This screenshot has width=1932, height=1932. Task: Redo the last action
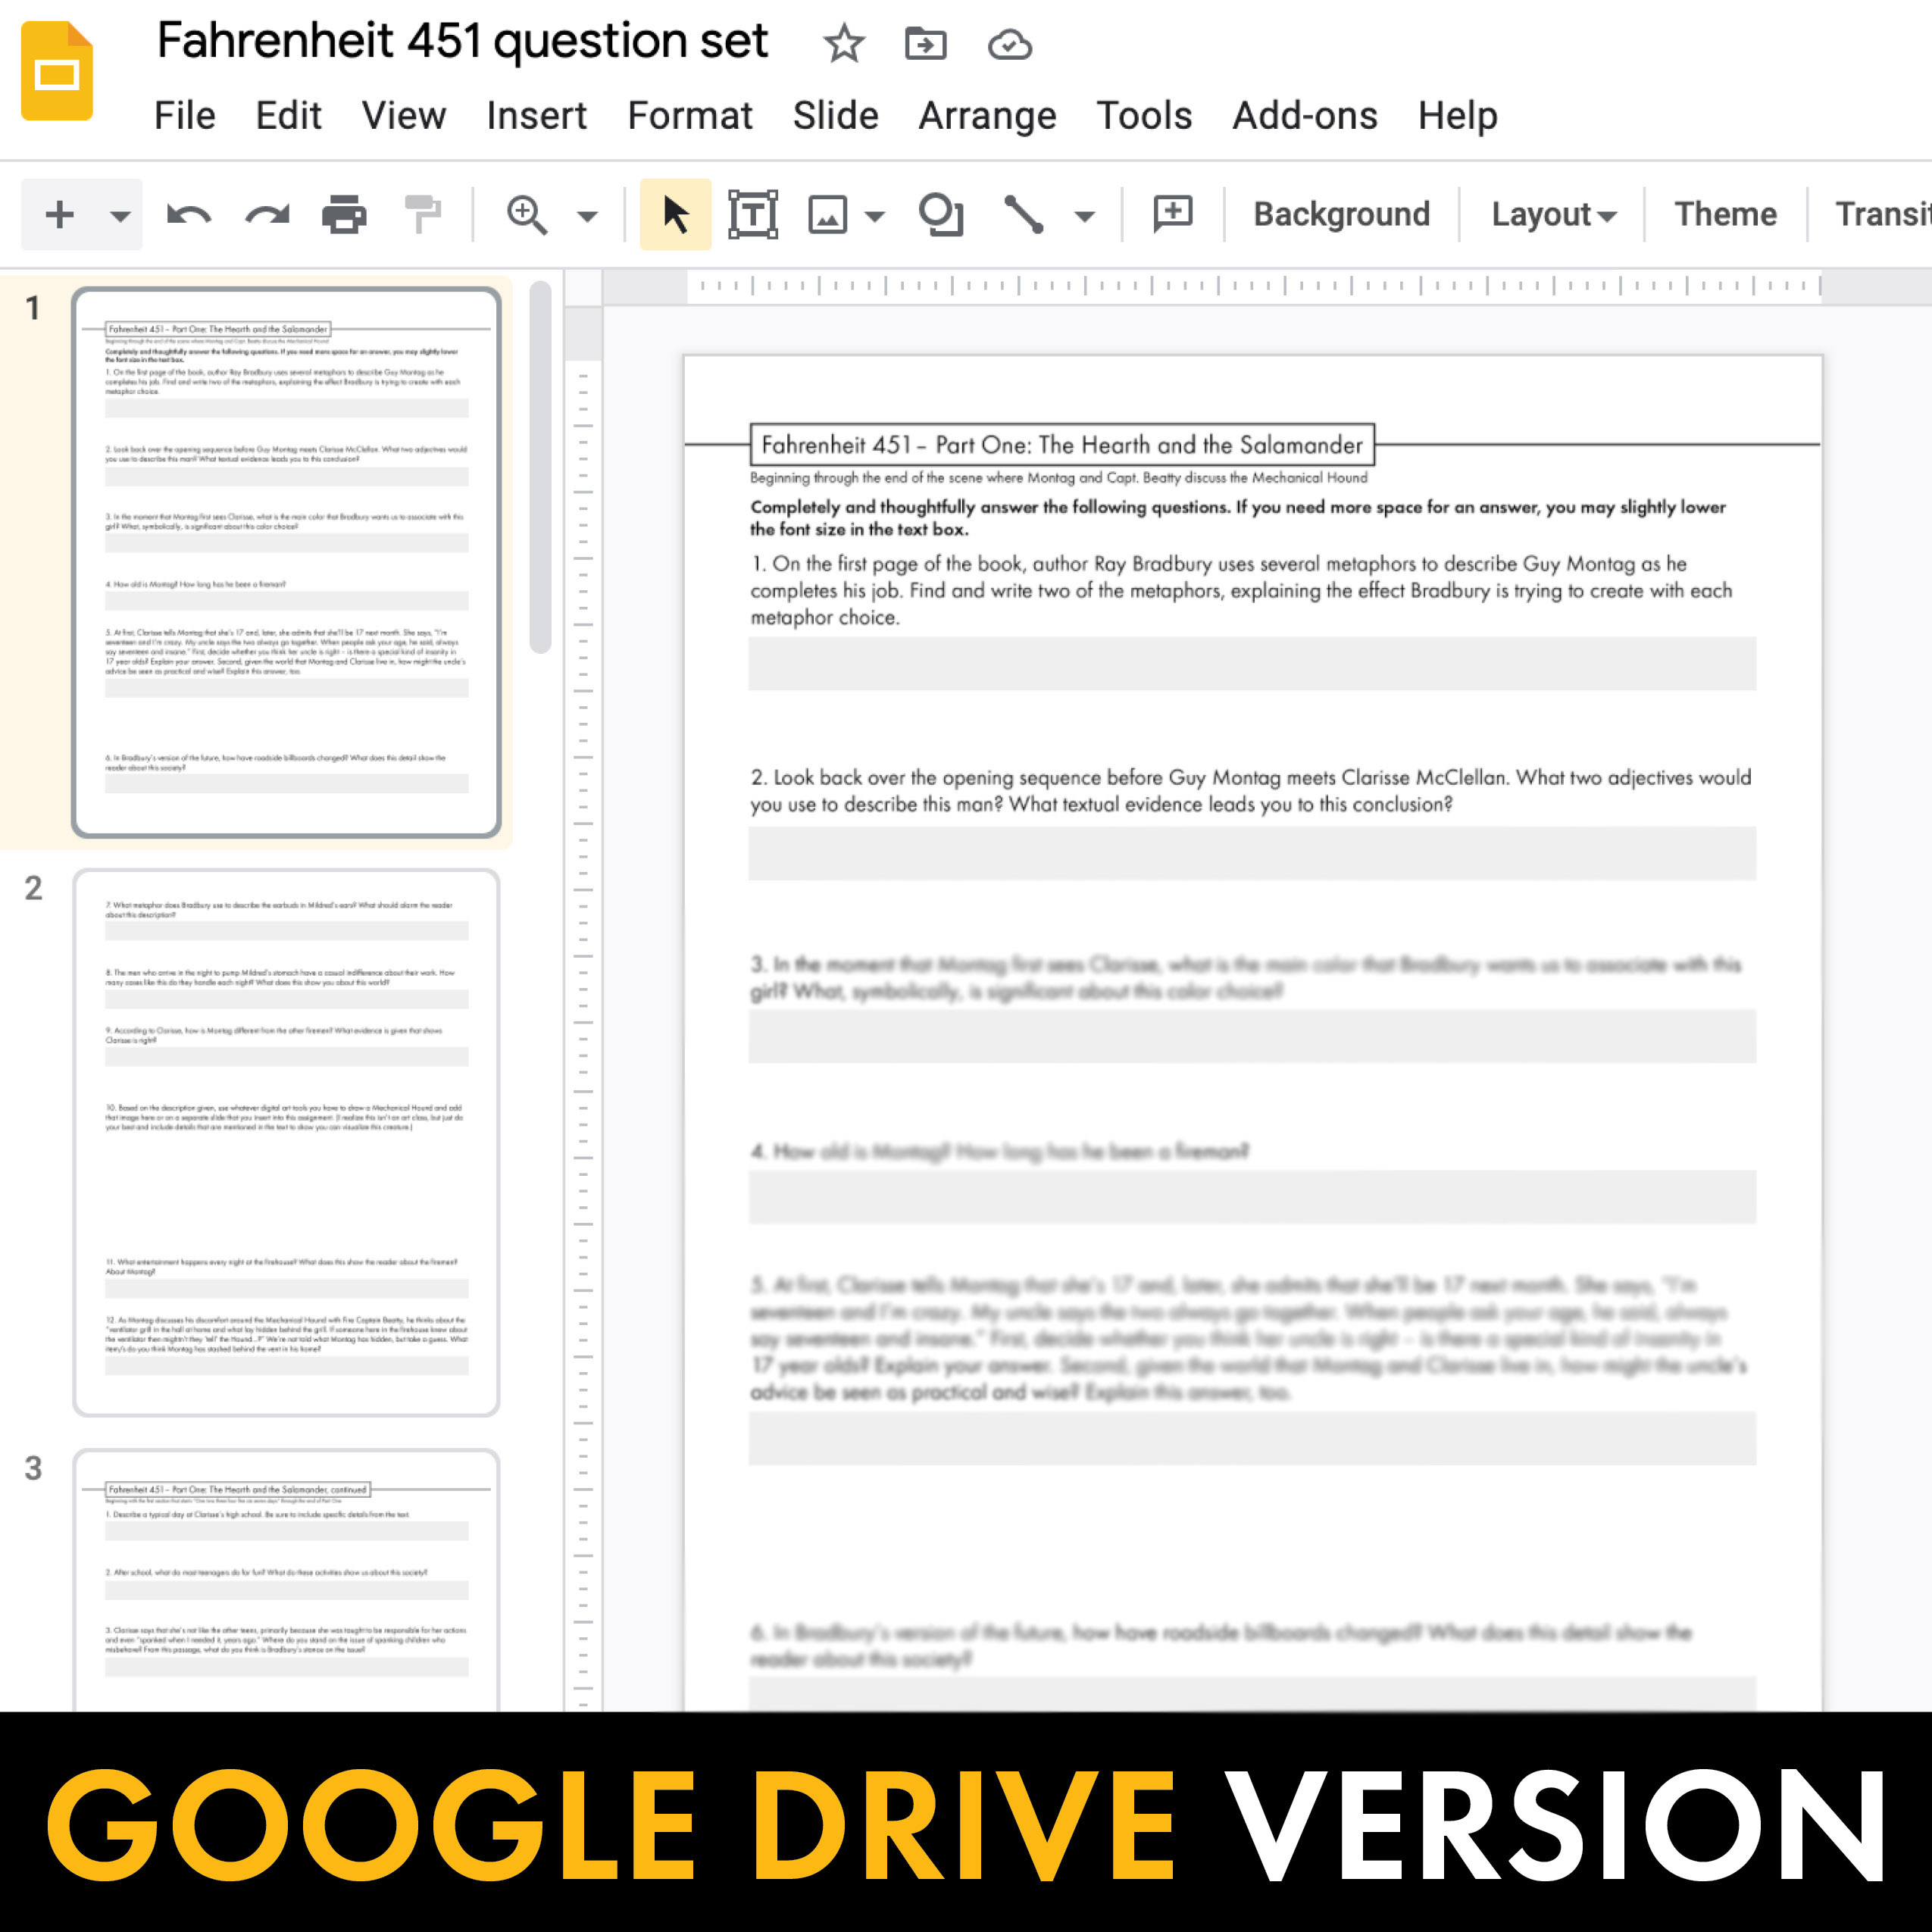[267, 215]
